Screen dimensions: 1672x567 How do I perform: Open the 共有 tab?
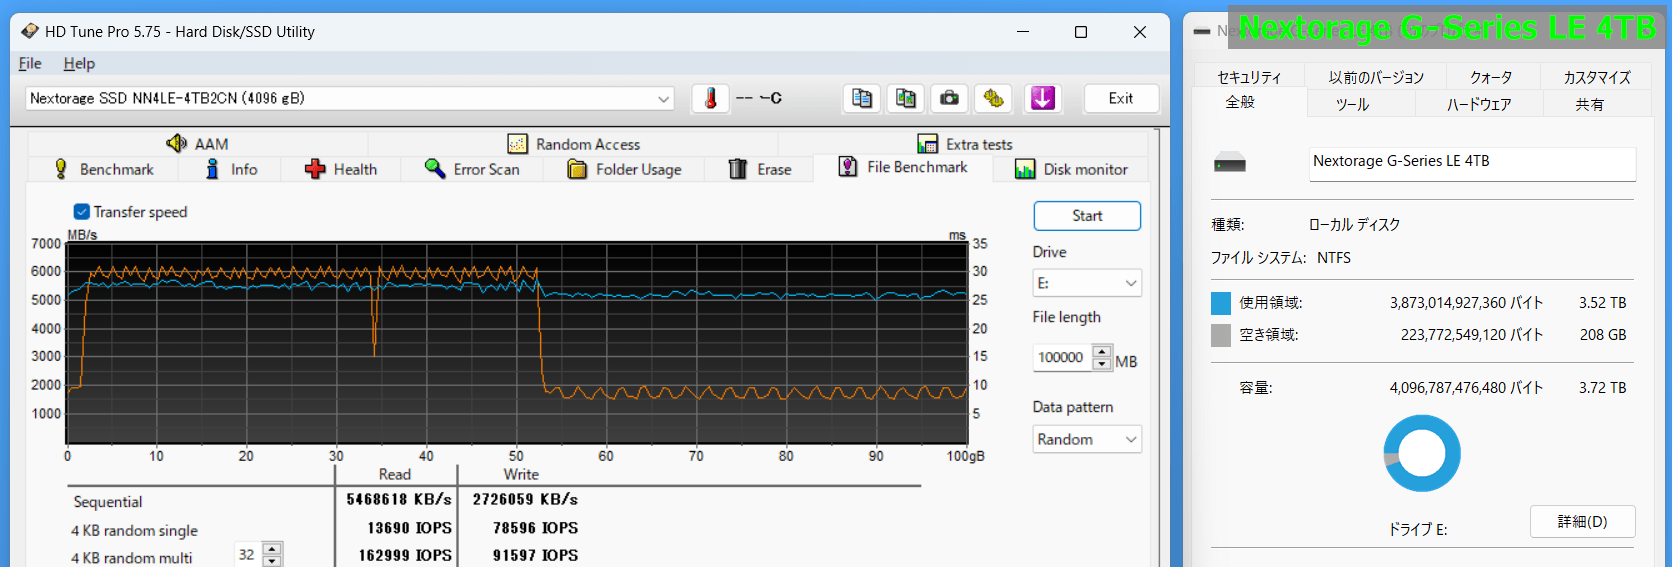pos(1589,104)
